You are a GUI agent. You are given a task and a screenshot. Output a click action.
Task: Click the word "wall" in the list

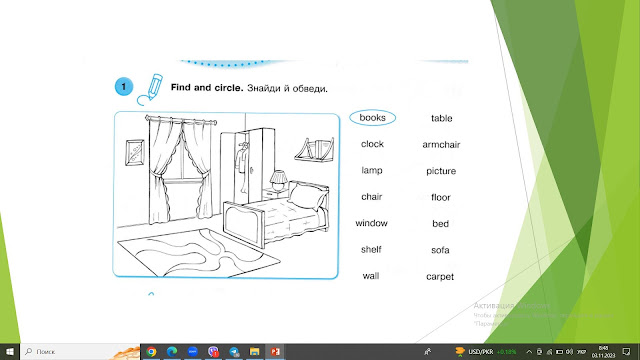371,276
